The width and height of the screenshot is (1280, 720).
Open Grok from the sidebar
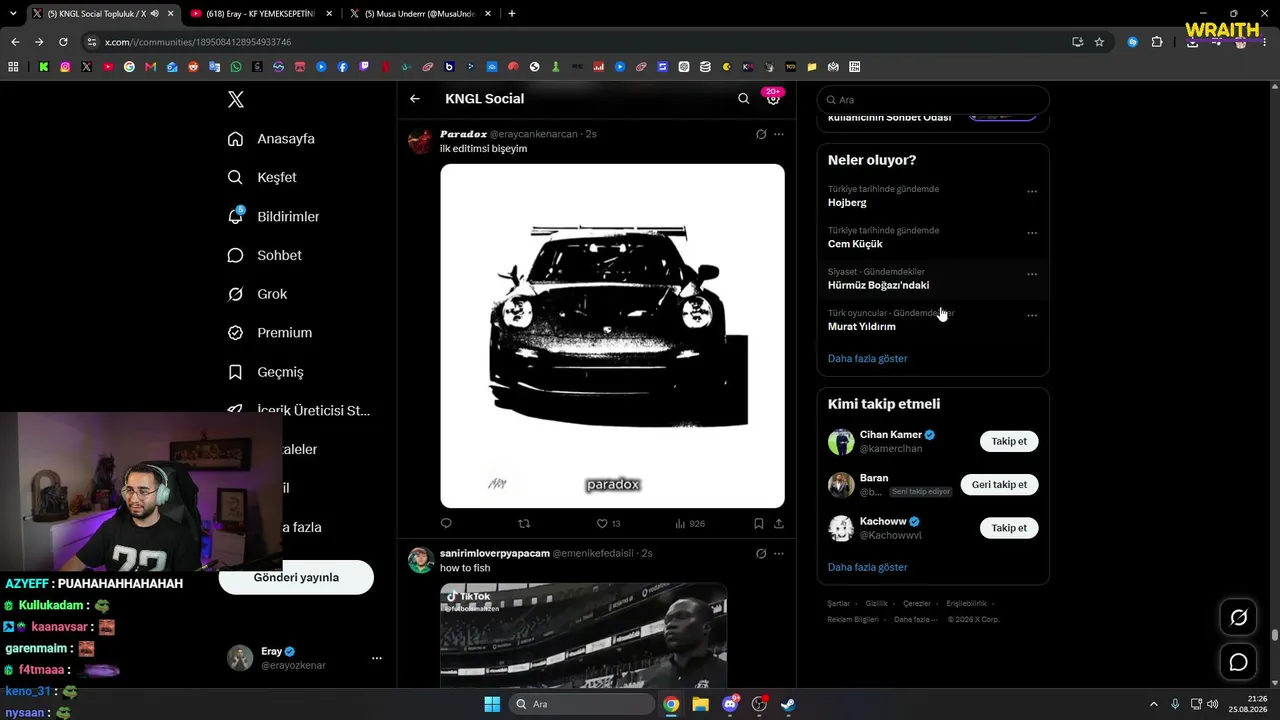pos(257,294)
